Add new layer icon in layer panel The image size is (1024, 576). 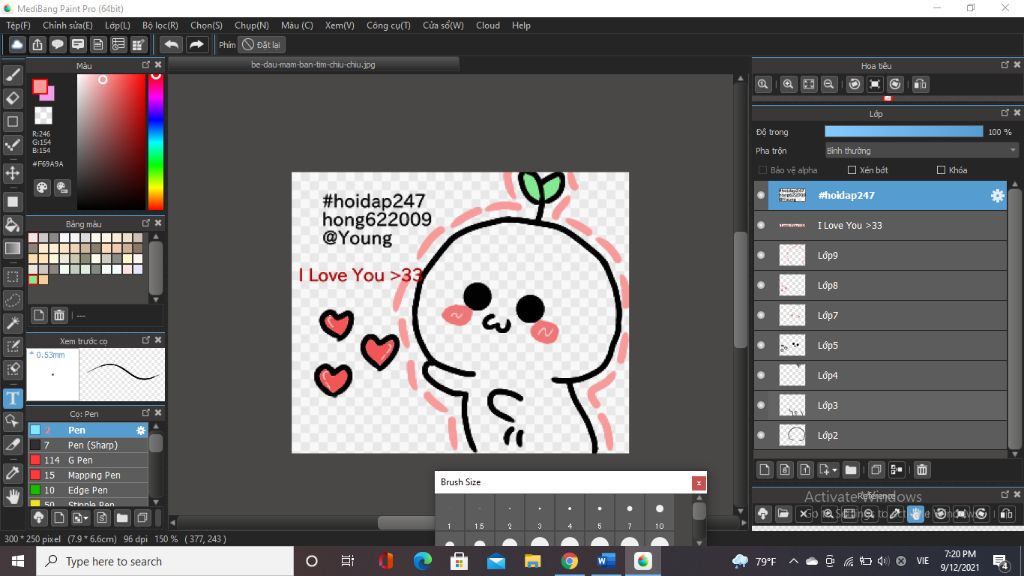click(x=765, y=470)
